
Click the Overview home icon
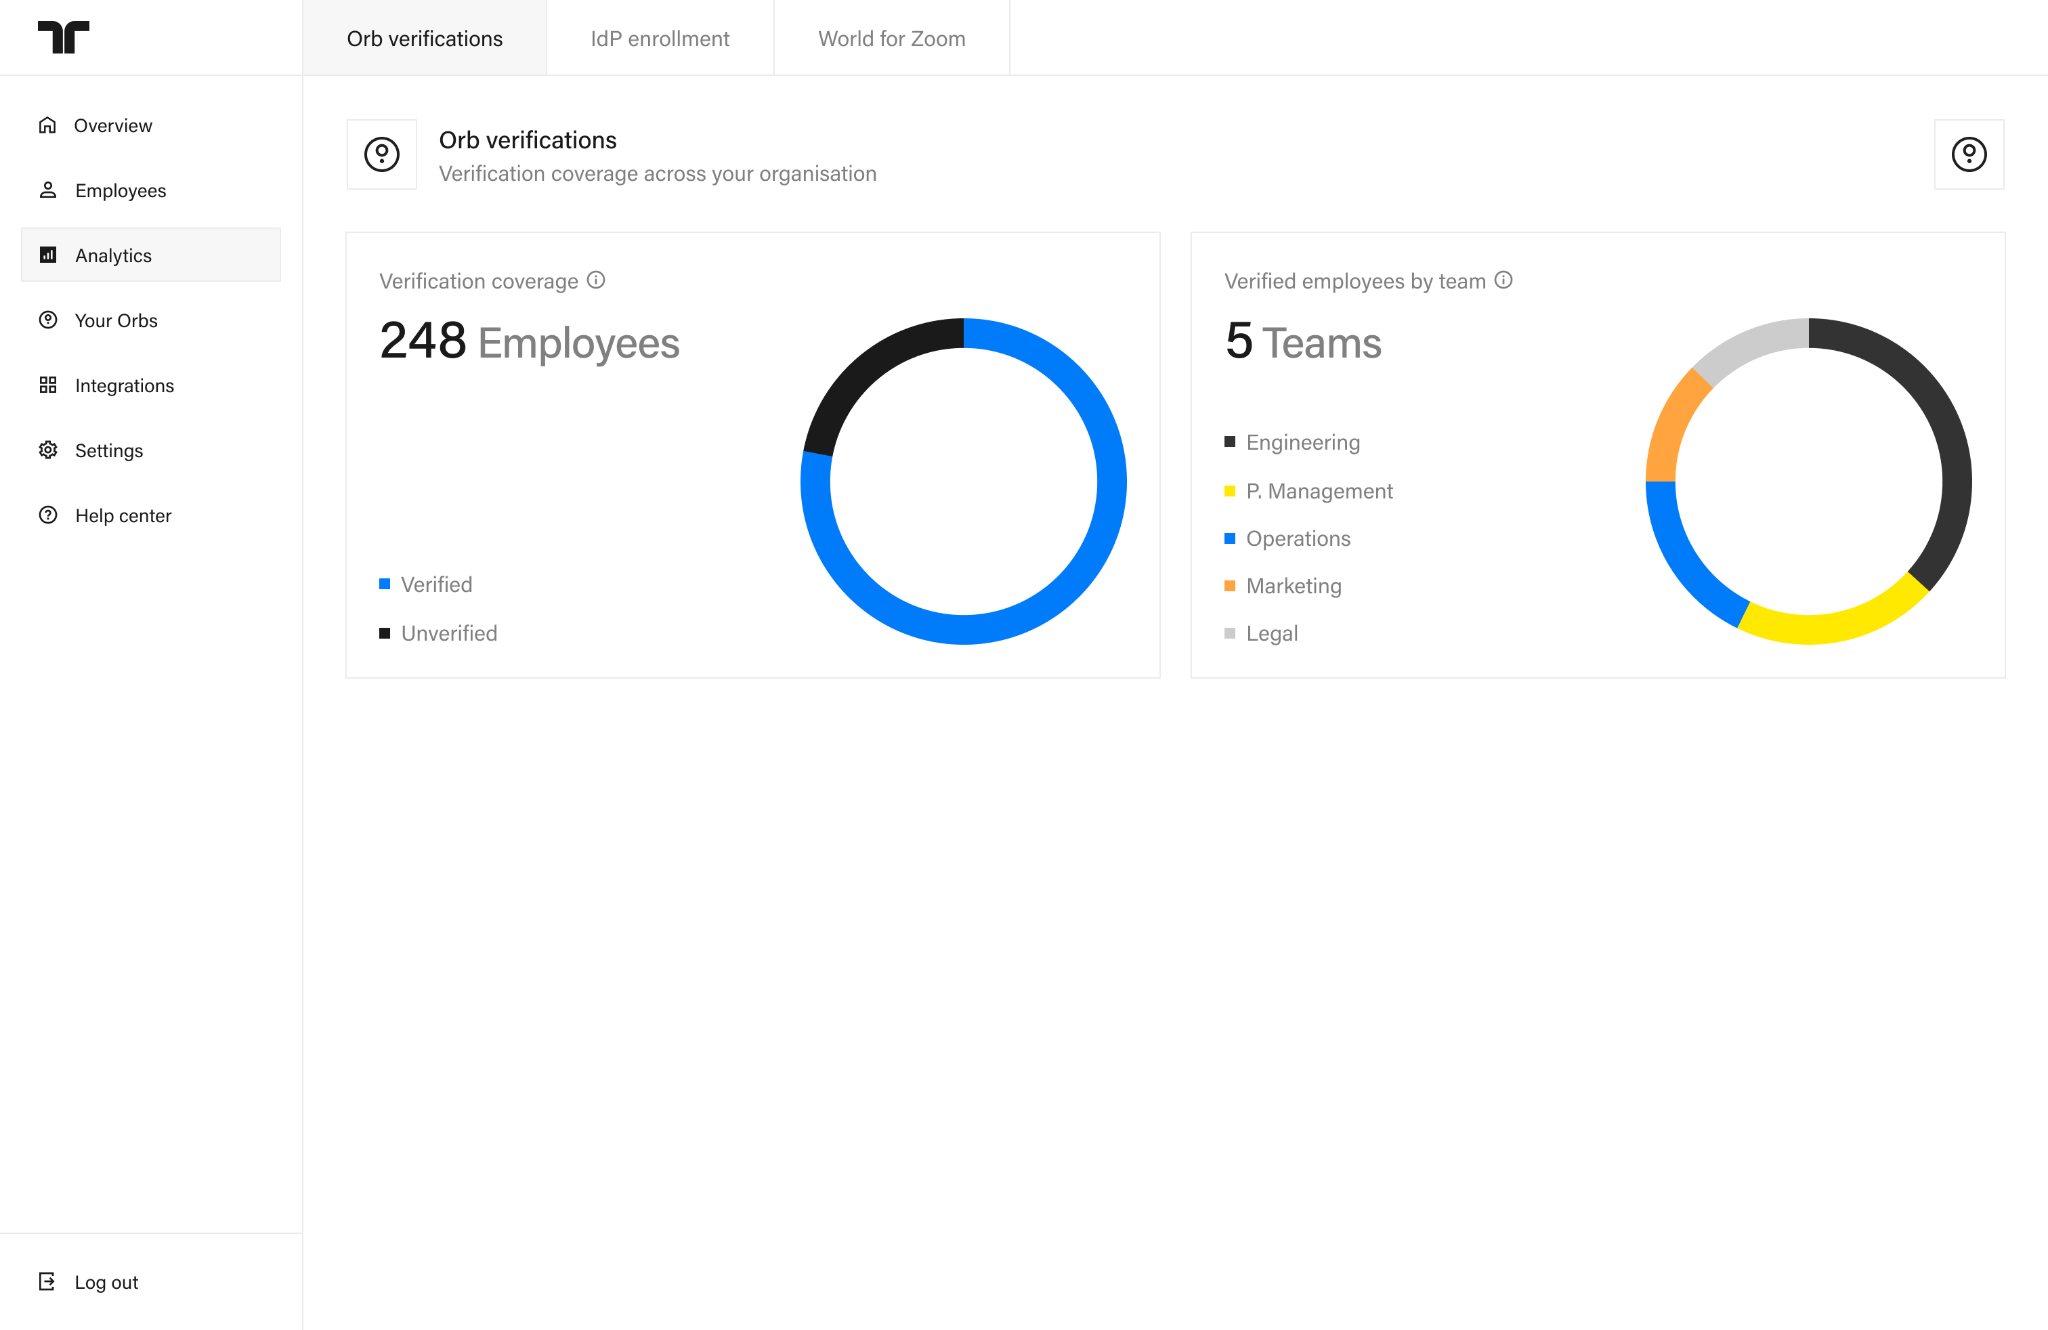(47, 125)
